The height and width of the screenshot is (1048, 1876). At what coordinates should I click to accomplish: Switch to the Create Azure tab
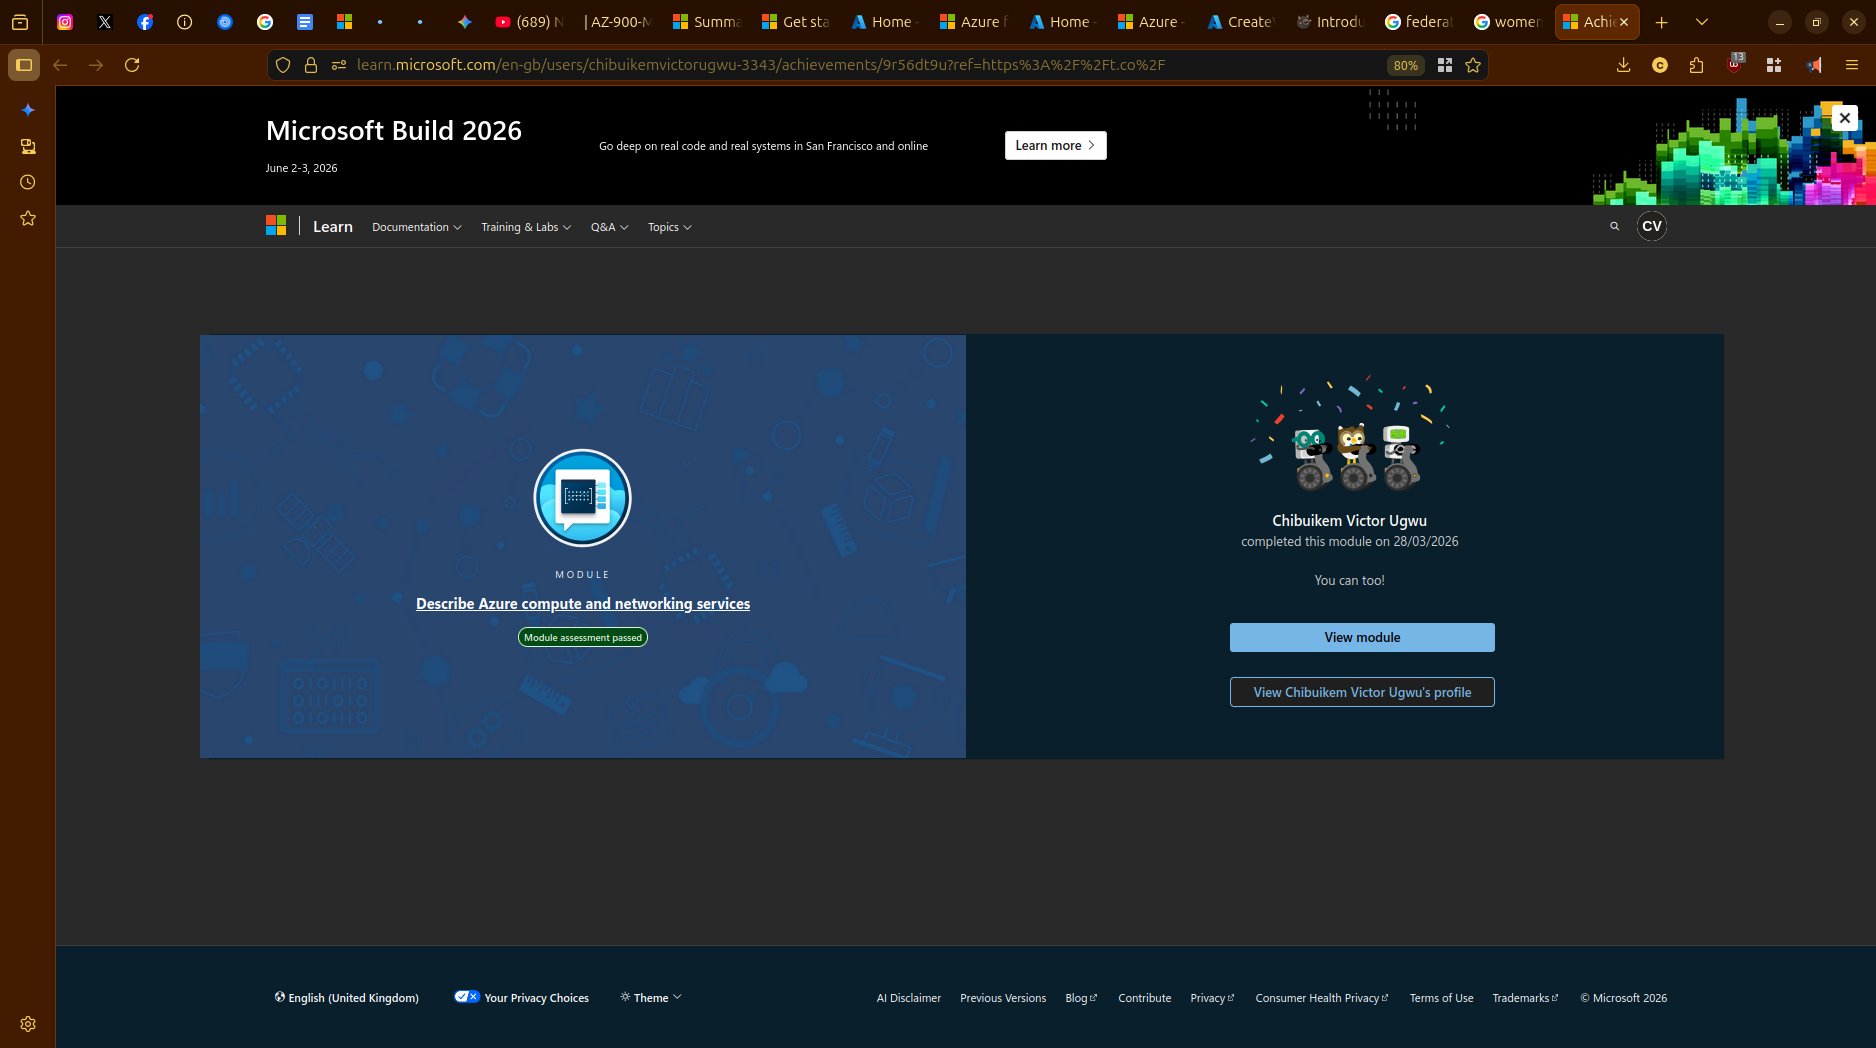[1241, 21]
